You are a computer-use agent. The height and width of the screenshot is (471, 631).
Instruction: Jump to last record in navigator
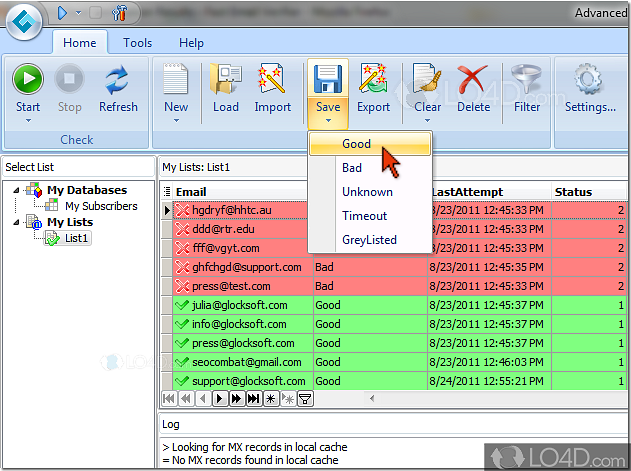coord(253,399)
